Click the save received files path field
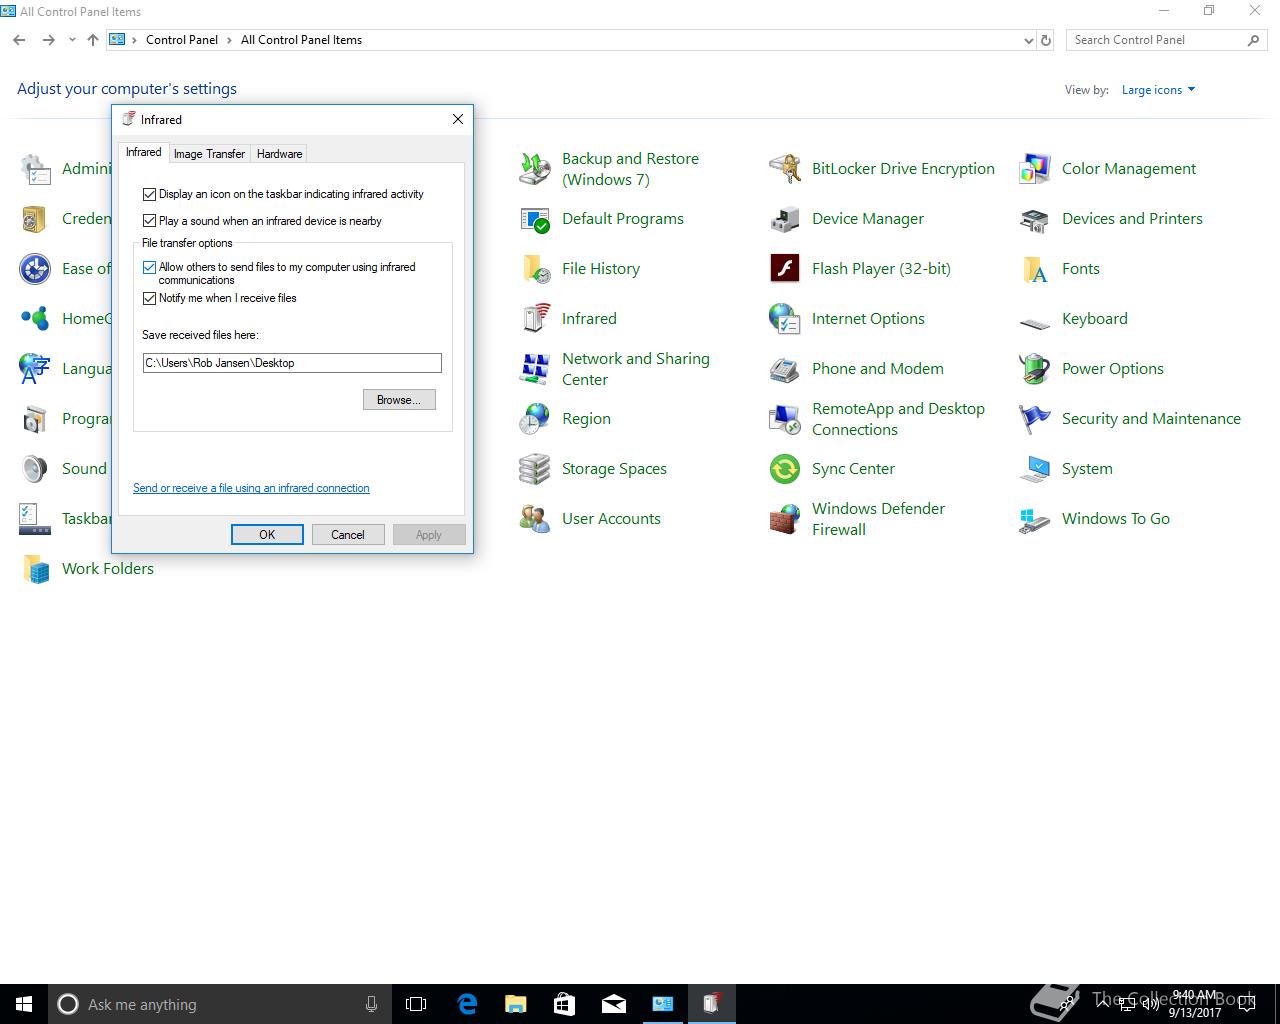 click(292, 363)
